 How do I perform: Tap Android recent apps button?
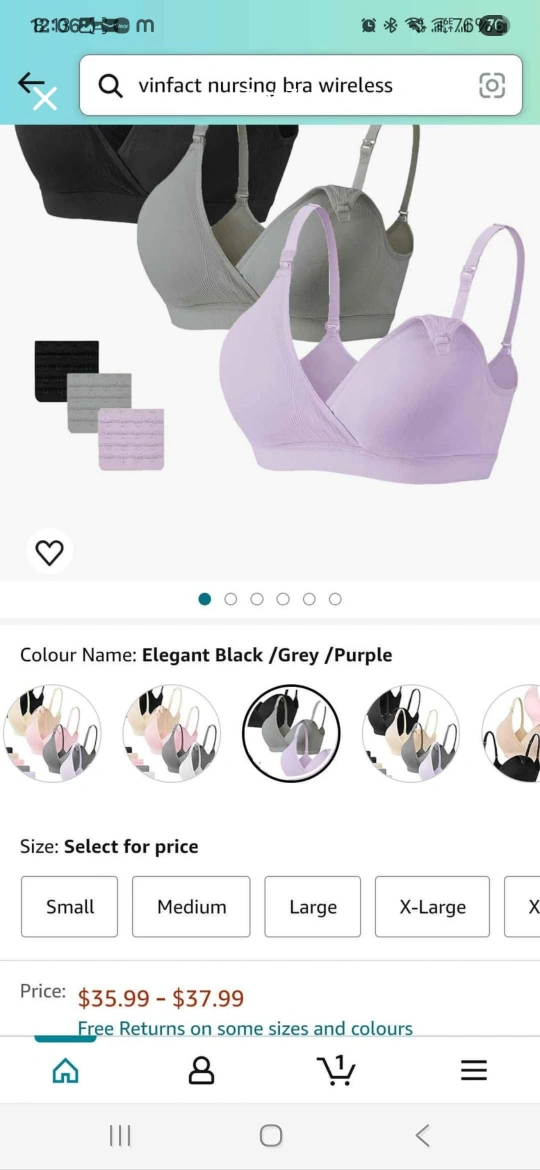click(x=120, y=1136)
